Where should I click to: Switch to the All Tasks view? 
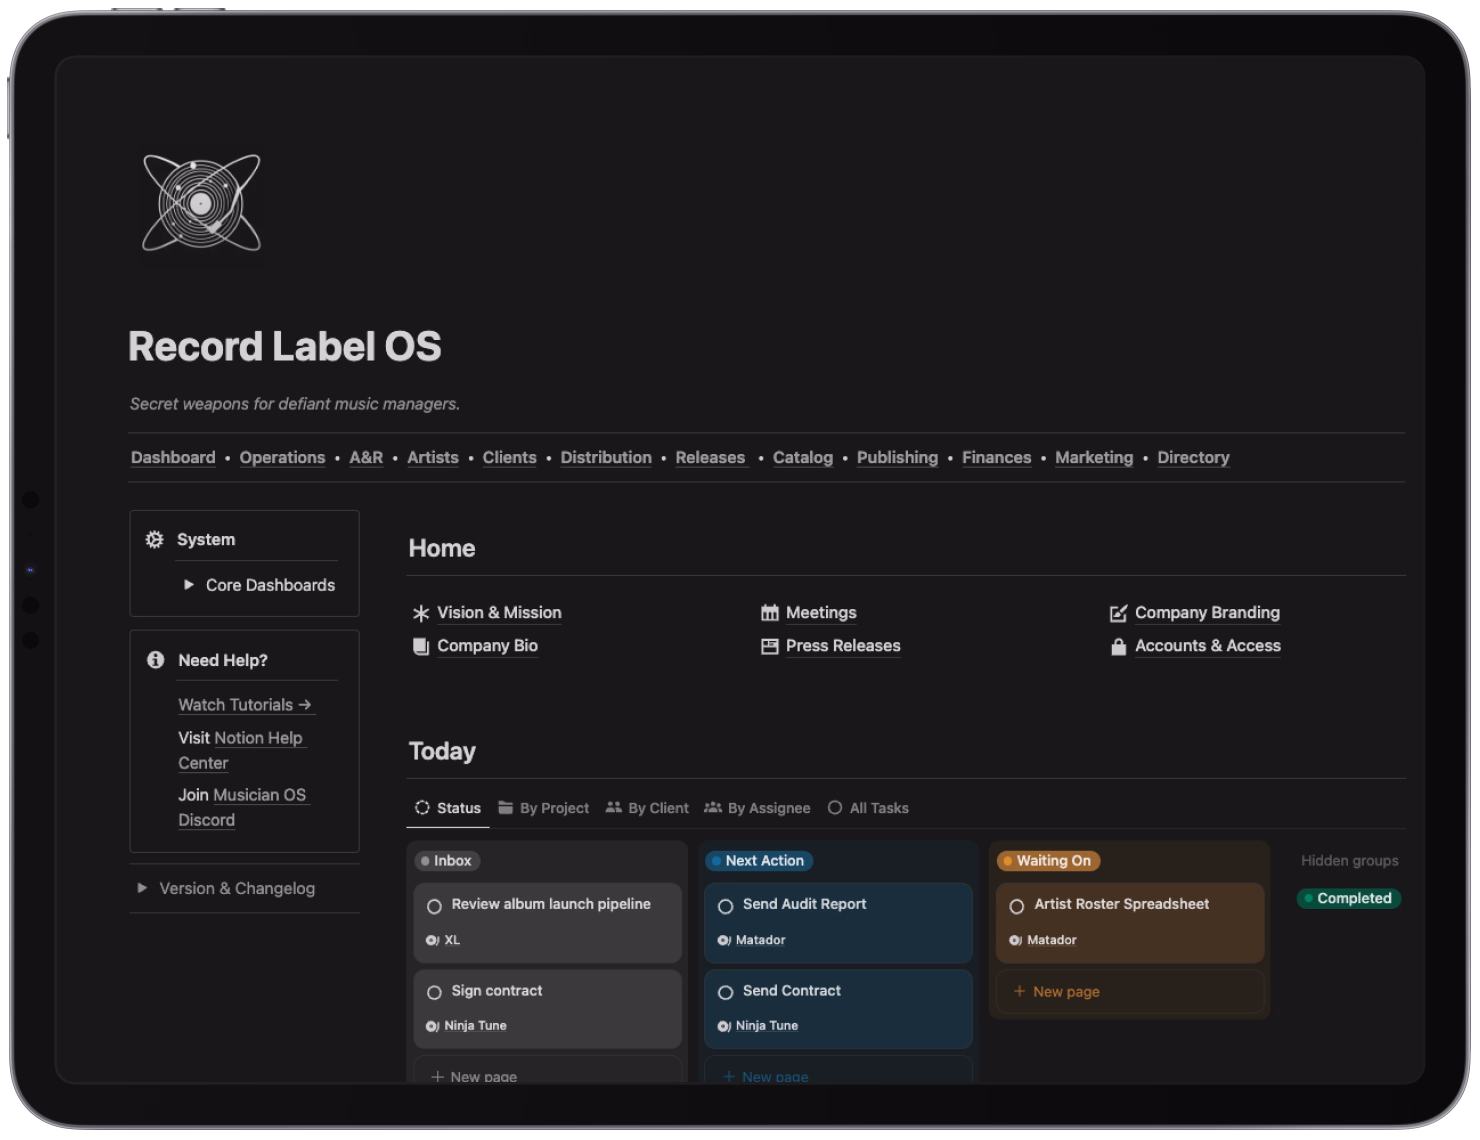868,808
